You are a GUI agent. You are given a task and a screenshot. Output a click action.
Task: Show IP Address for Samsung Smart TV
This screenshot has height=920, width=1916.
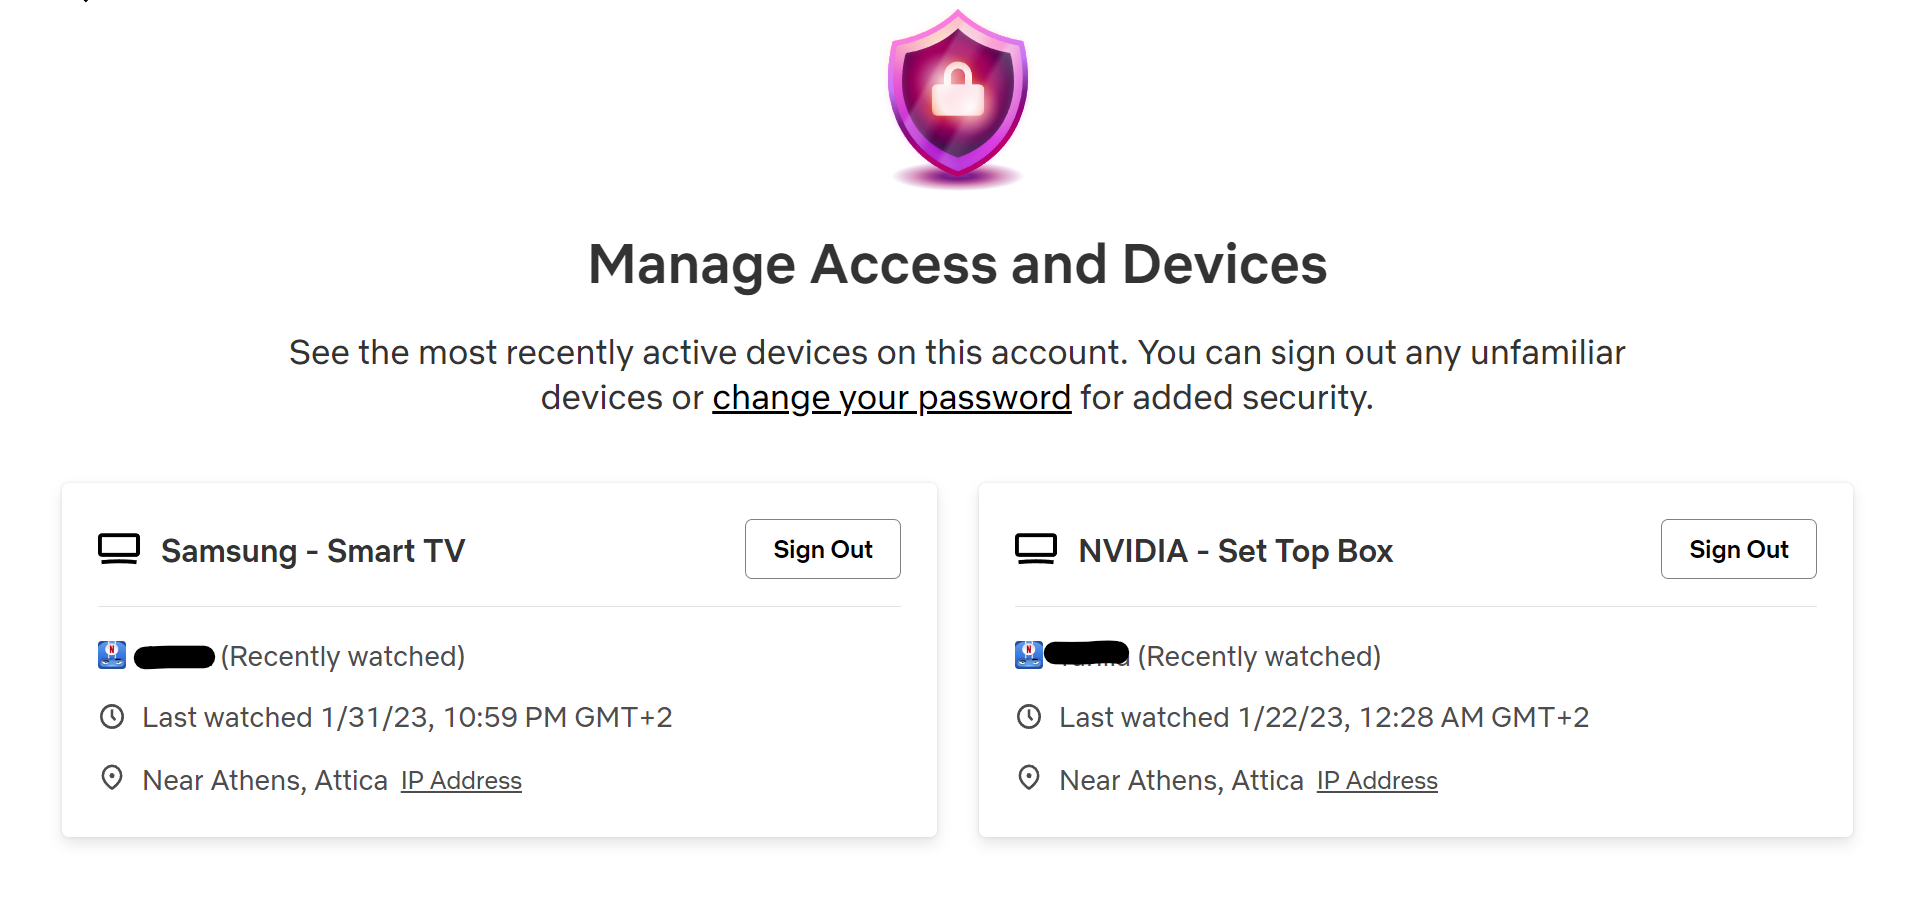[461, 781]
